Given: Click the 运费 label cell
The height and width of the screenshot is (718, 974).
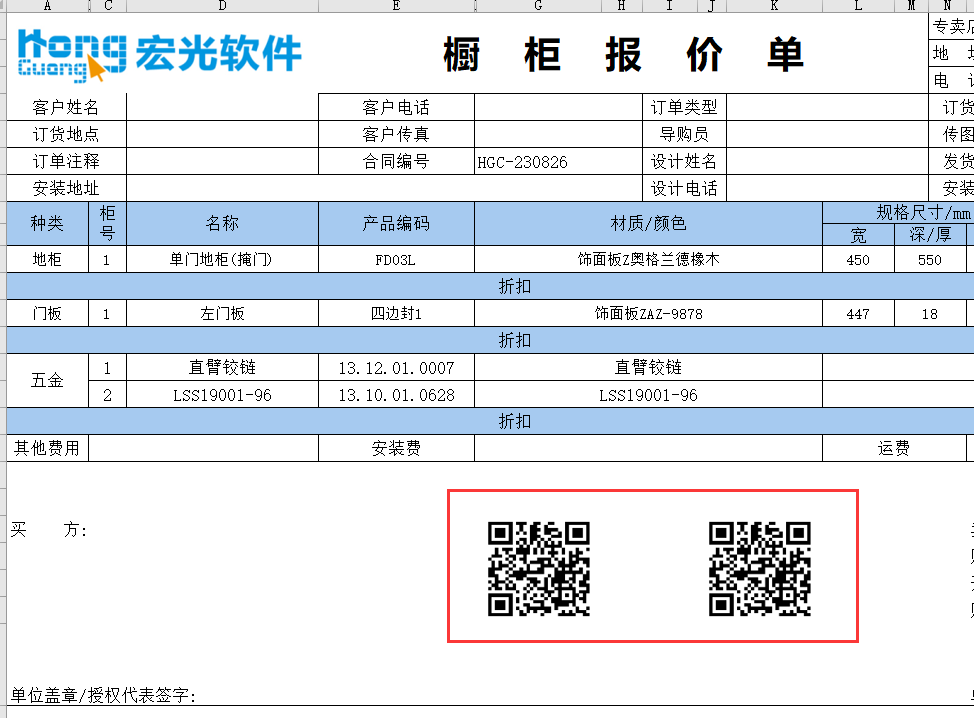Looking at the screenshot, I should [x=894, y=448].
